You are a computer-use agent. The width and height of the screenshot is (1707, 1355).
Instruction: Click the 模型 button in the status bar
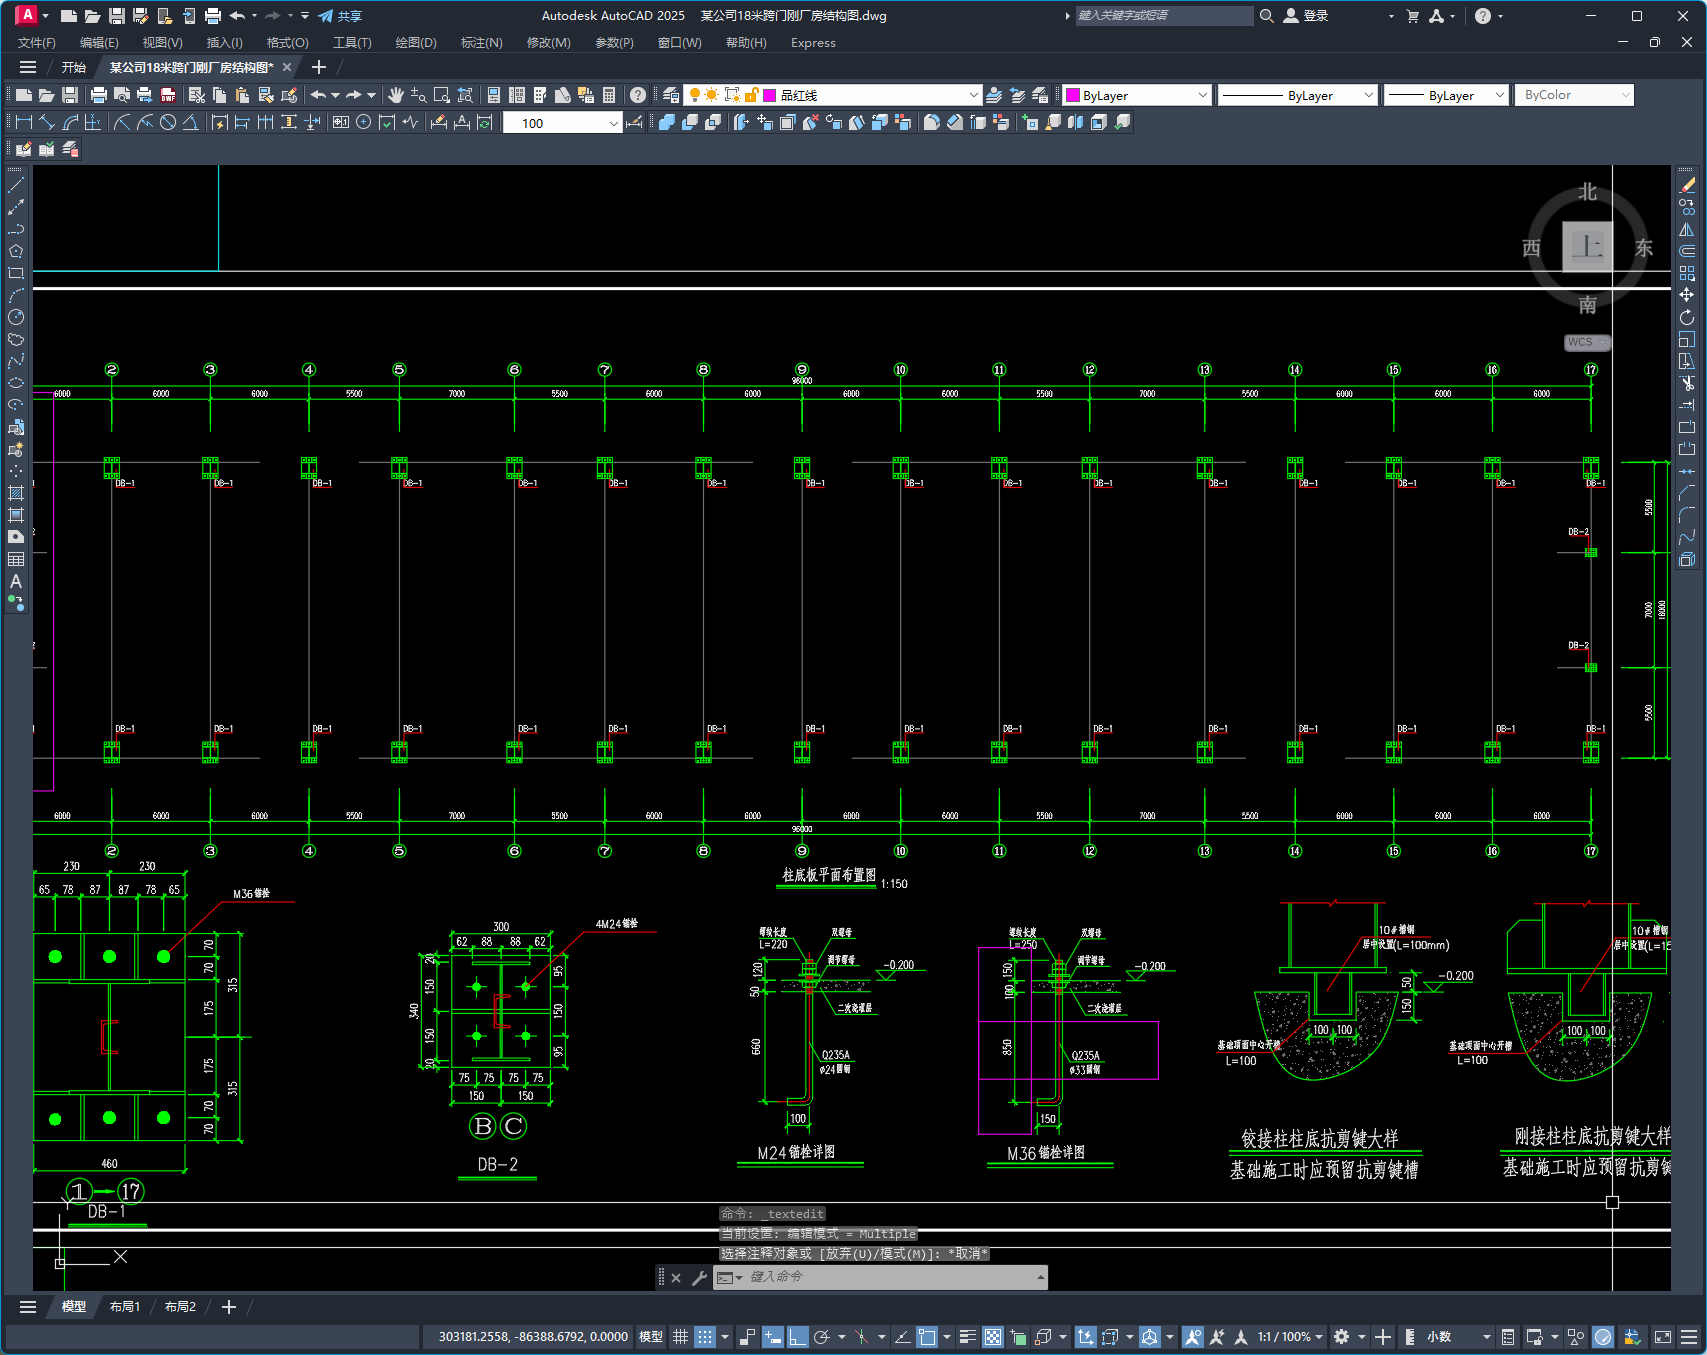(x=651, y=1337)
